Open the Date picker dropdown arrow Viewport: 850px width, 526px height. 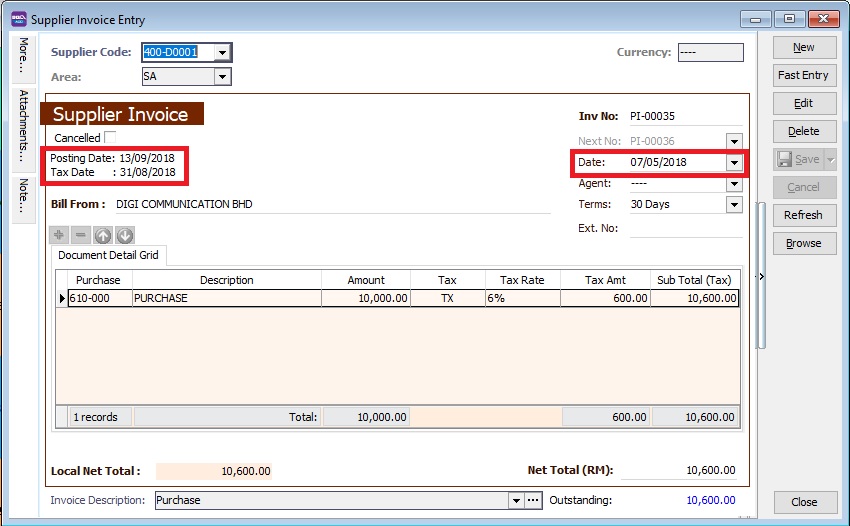(x=734, y=162)
